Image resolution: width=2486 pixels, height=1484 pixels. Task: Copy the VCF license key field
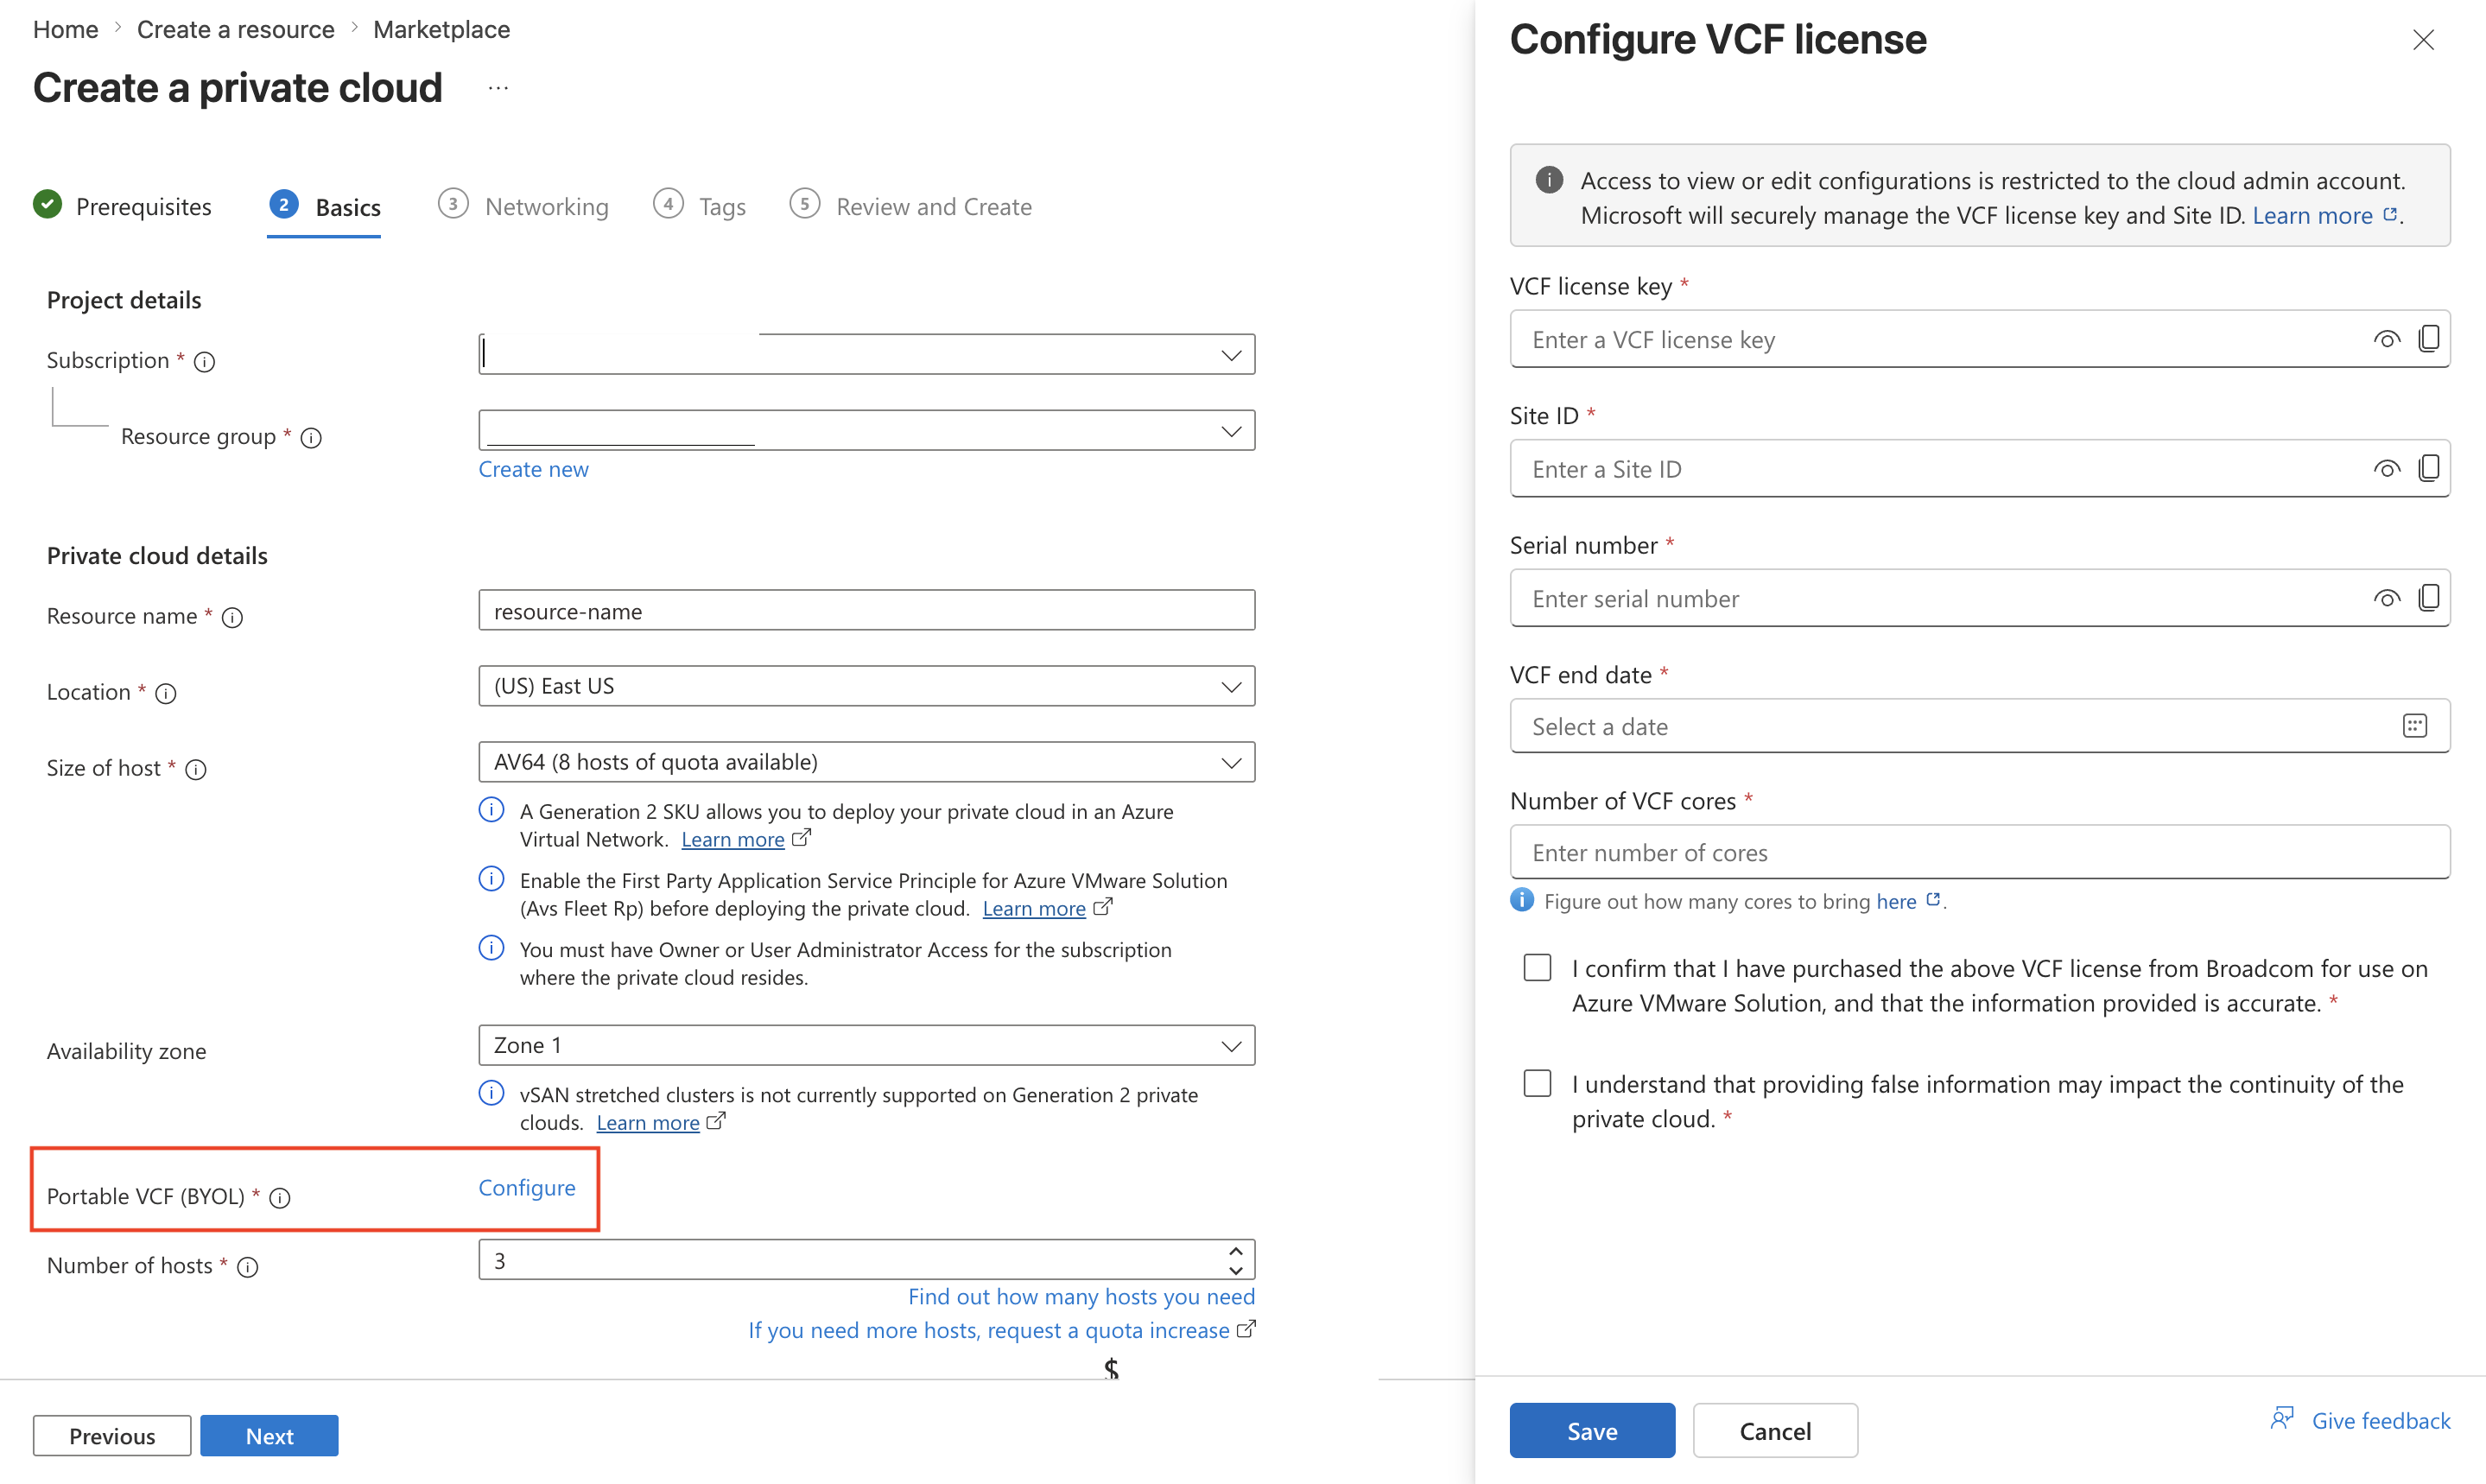[2429, 339]
